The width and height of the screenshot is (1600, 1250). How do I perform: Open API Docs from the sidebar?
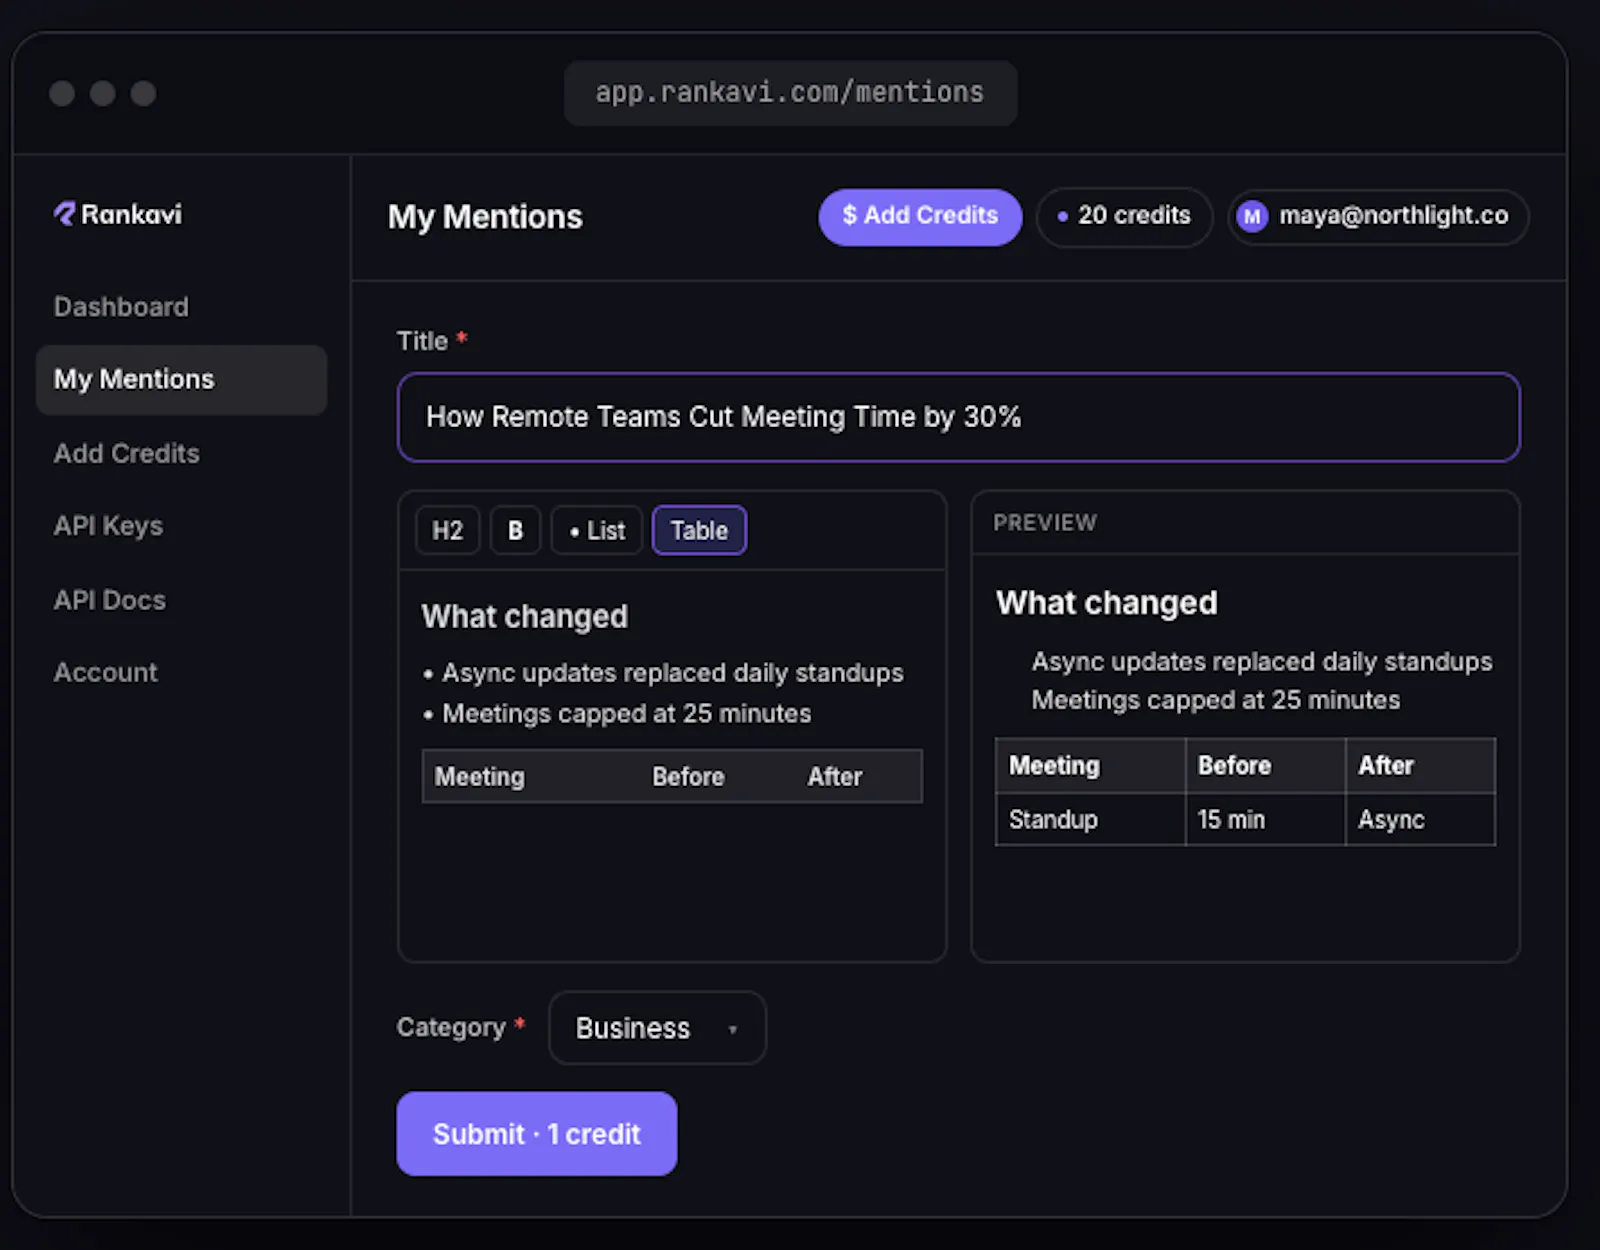110,600
